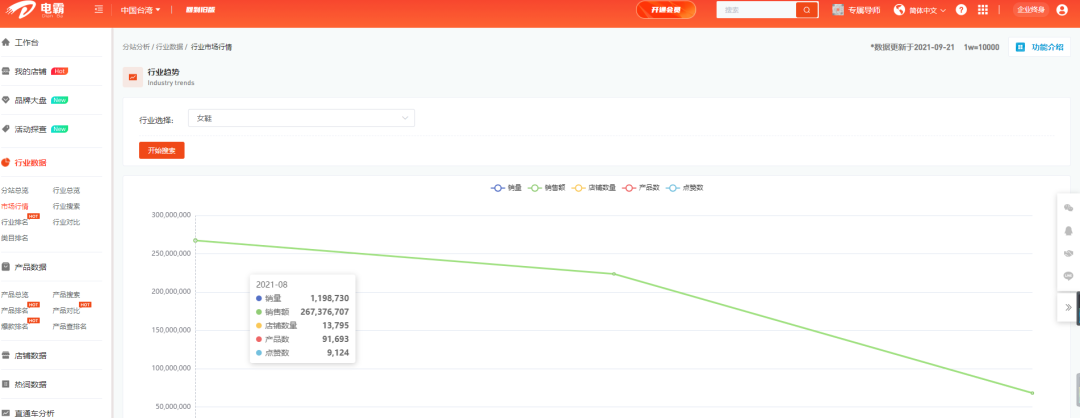This screenshot has height=418, width=1080.
Task: Open the 专属导师 tutor avatar
Action: tap(838, 10)
